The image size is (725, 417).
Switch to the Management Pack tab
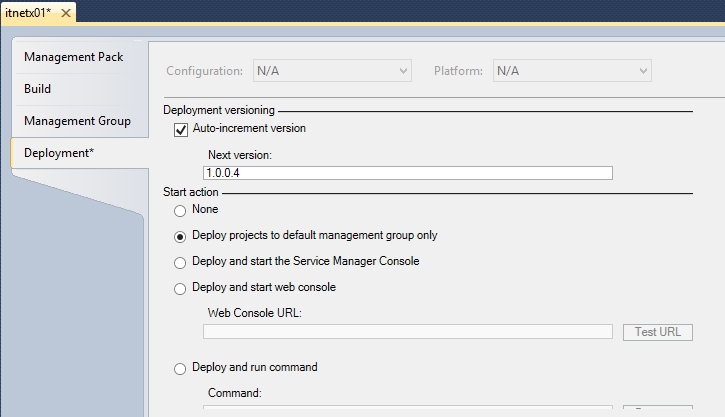pyautogui.click(x=73, y=57)
